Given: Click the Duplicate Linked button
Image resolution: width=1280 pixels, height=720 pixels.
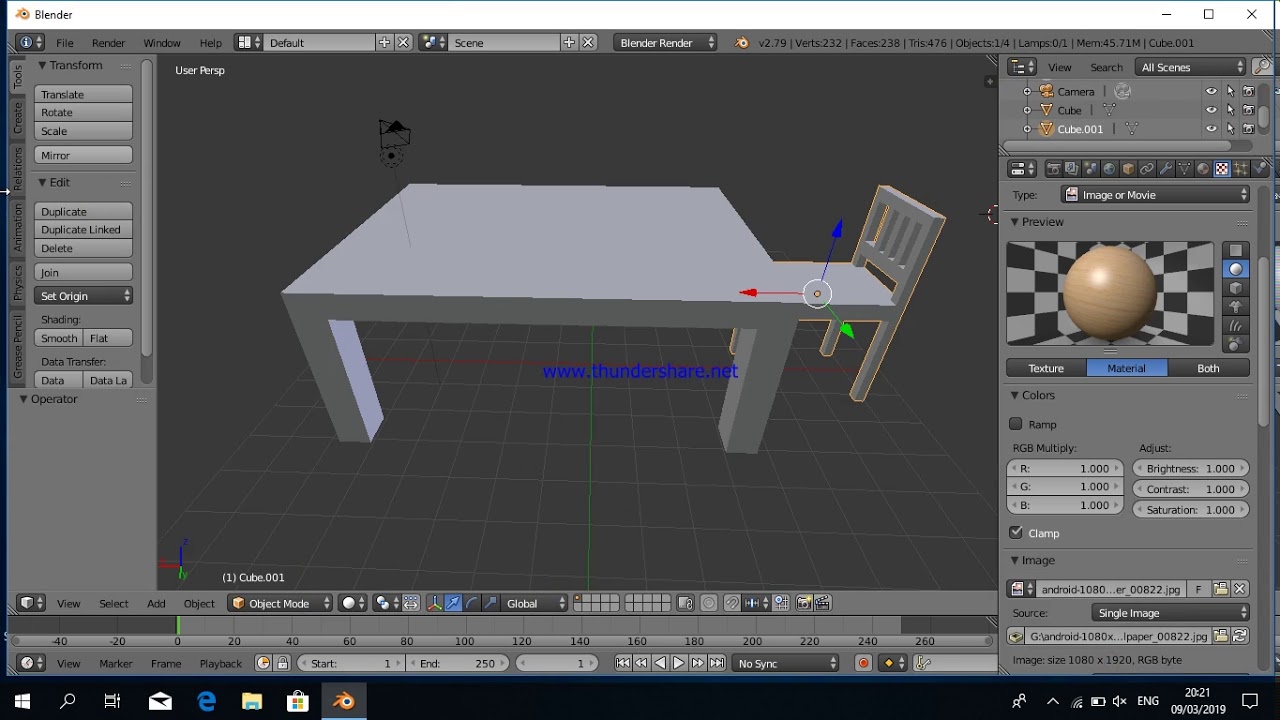Looking at the screenshot, I should coord(84,230).
